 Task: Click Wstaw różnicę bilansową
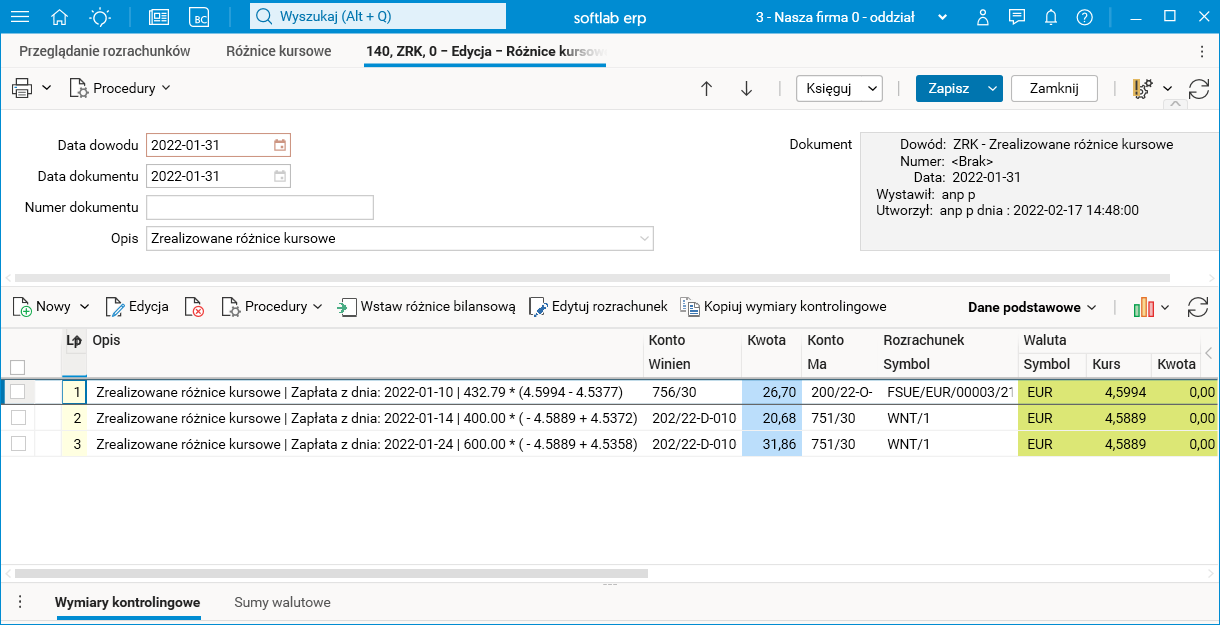pos(427,307)
